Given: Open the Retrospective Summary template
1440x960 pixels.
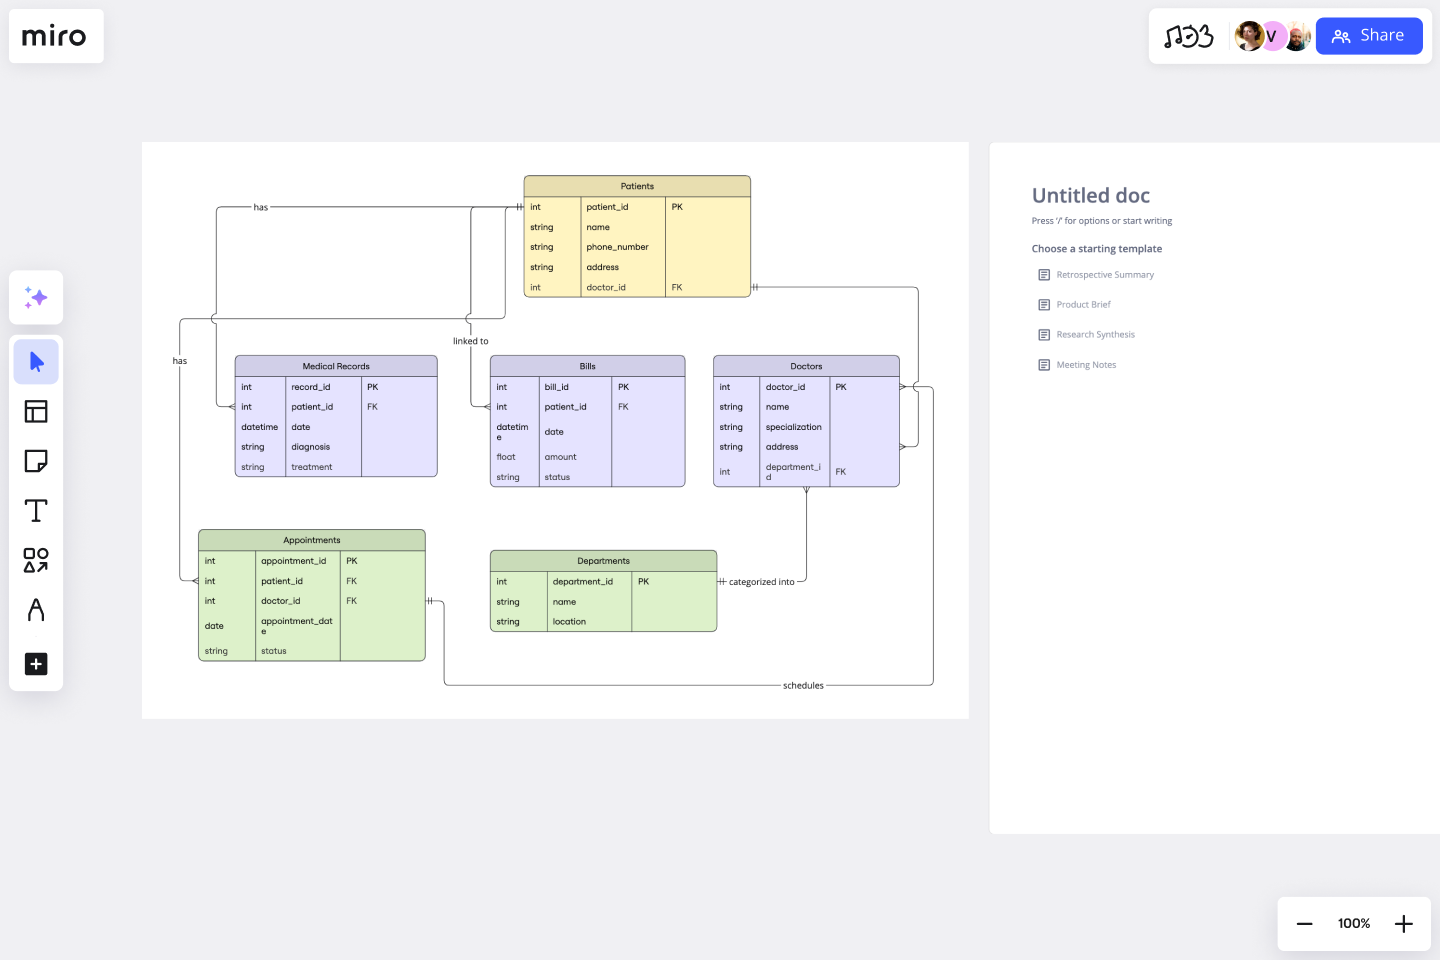Looking at the screenshot, I should coord(1106,274).
